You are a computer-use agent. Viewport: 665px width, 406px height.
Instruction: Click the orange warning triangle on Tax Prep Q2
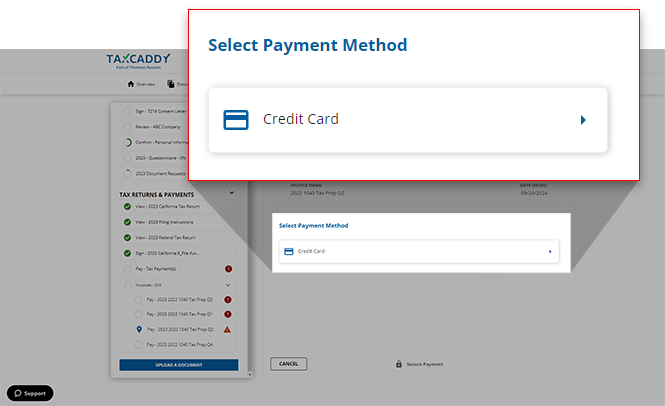[x=227, y=329]
